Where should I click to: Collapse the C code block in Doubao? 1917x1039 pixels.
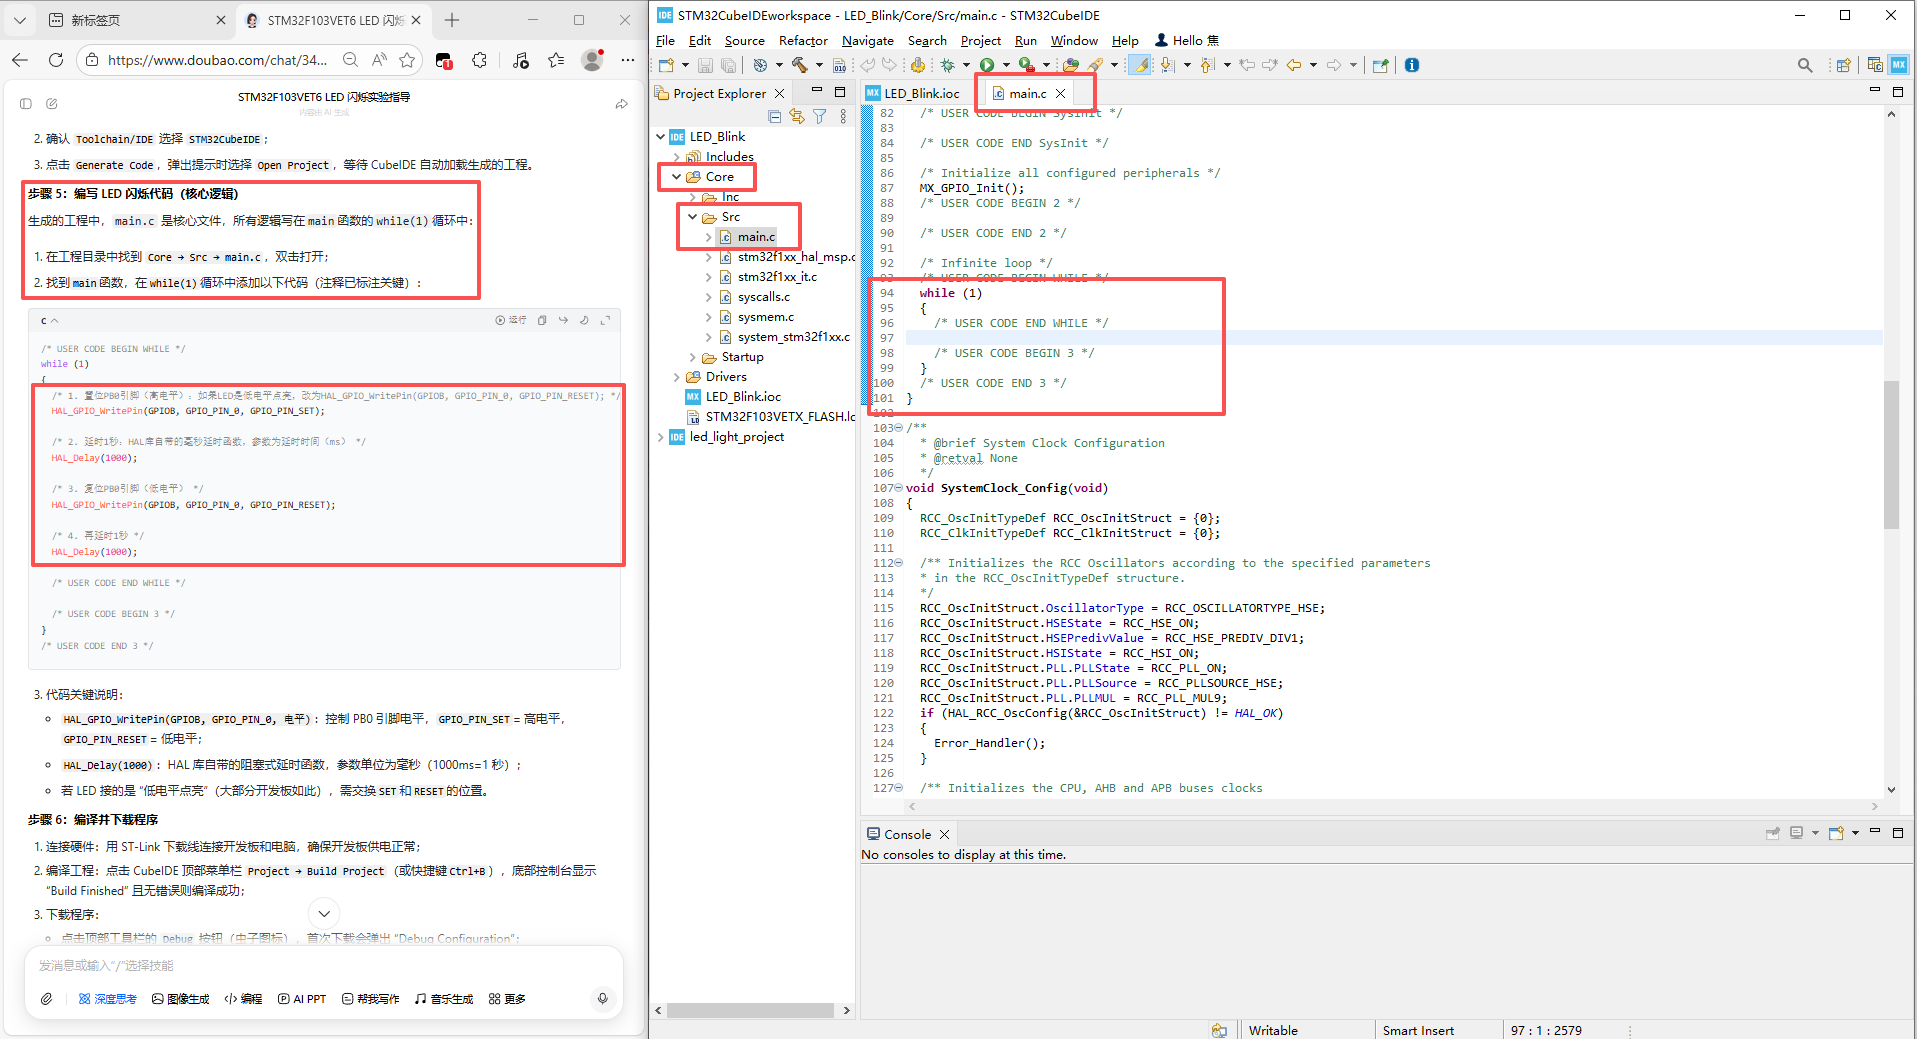[54, 320]
